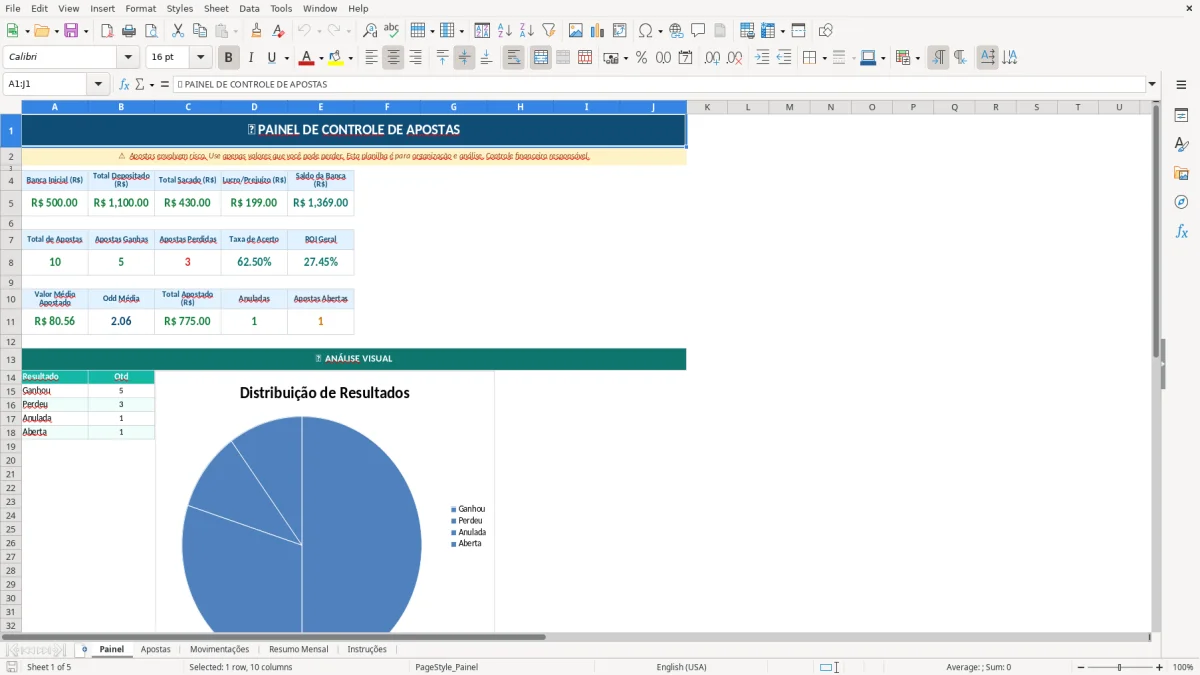This screenshot has width=1200, height=675.
Task: Click Add Decimal Place icon
Action: point(713,58)
